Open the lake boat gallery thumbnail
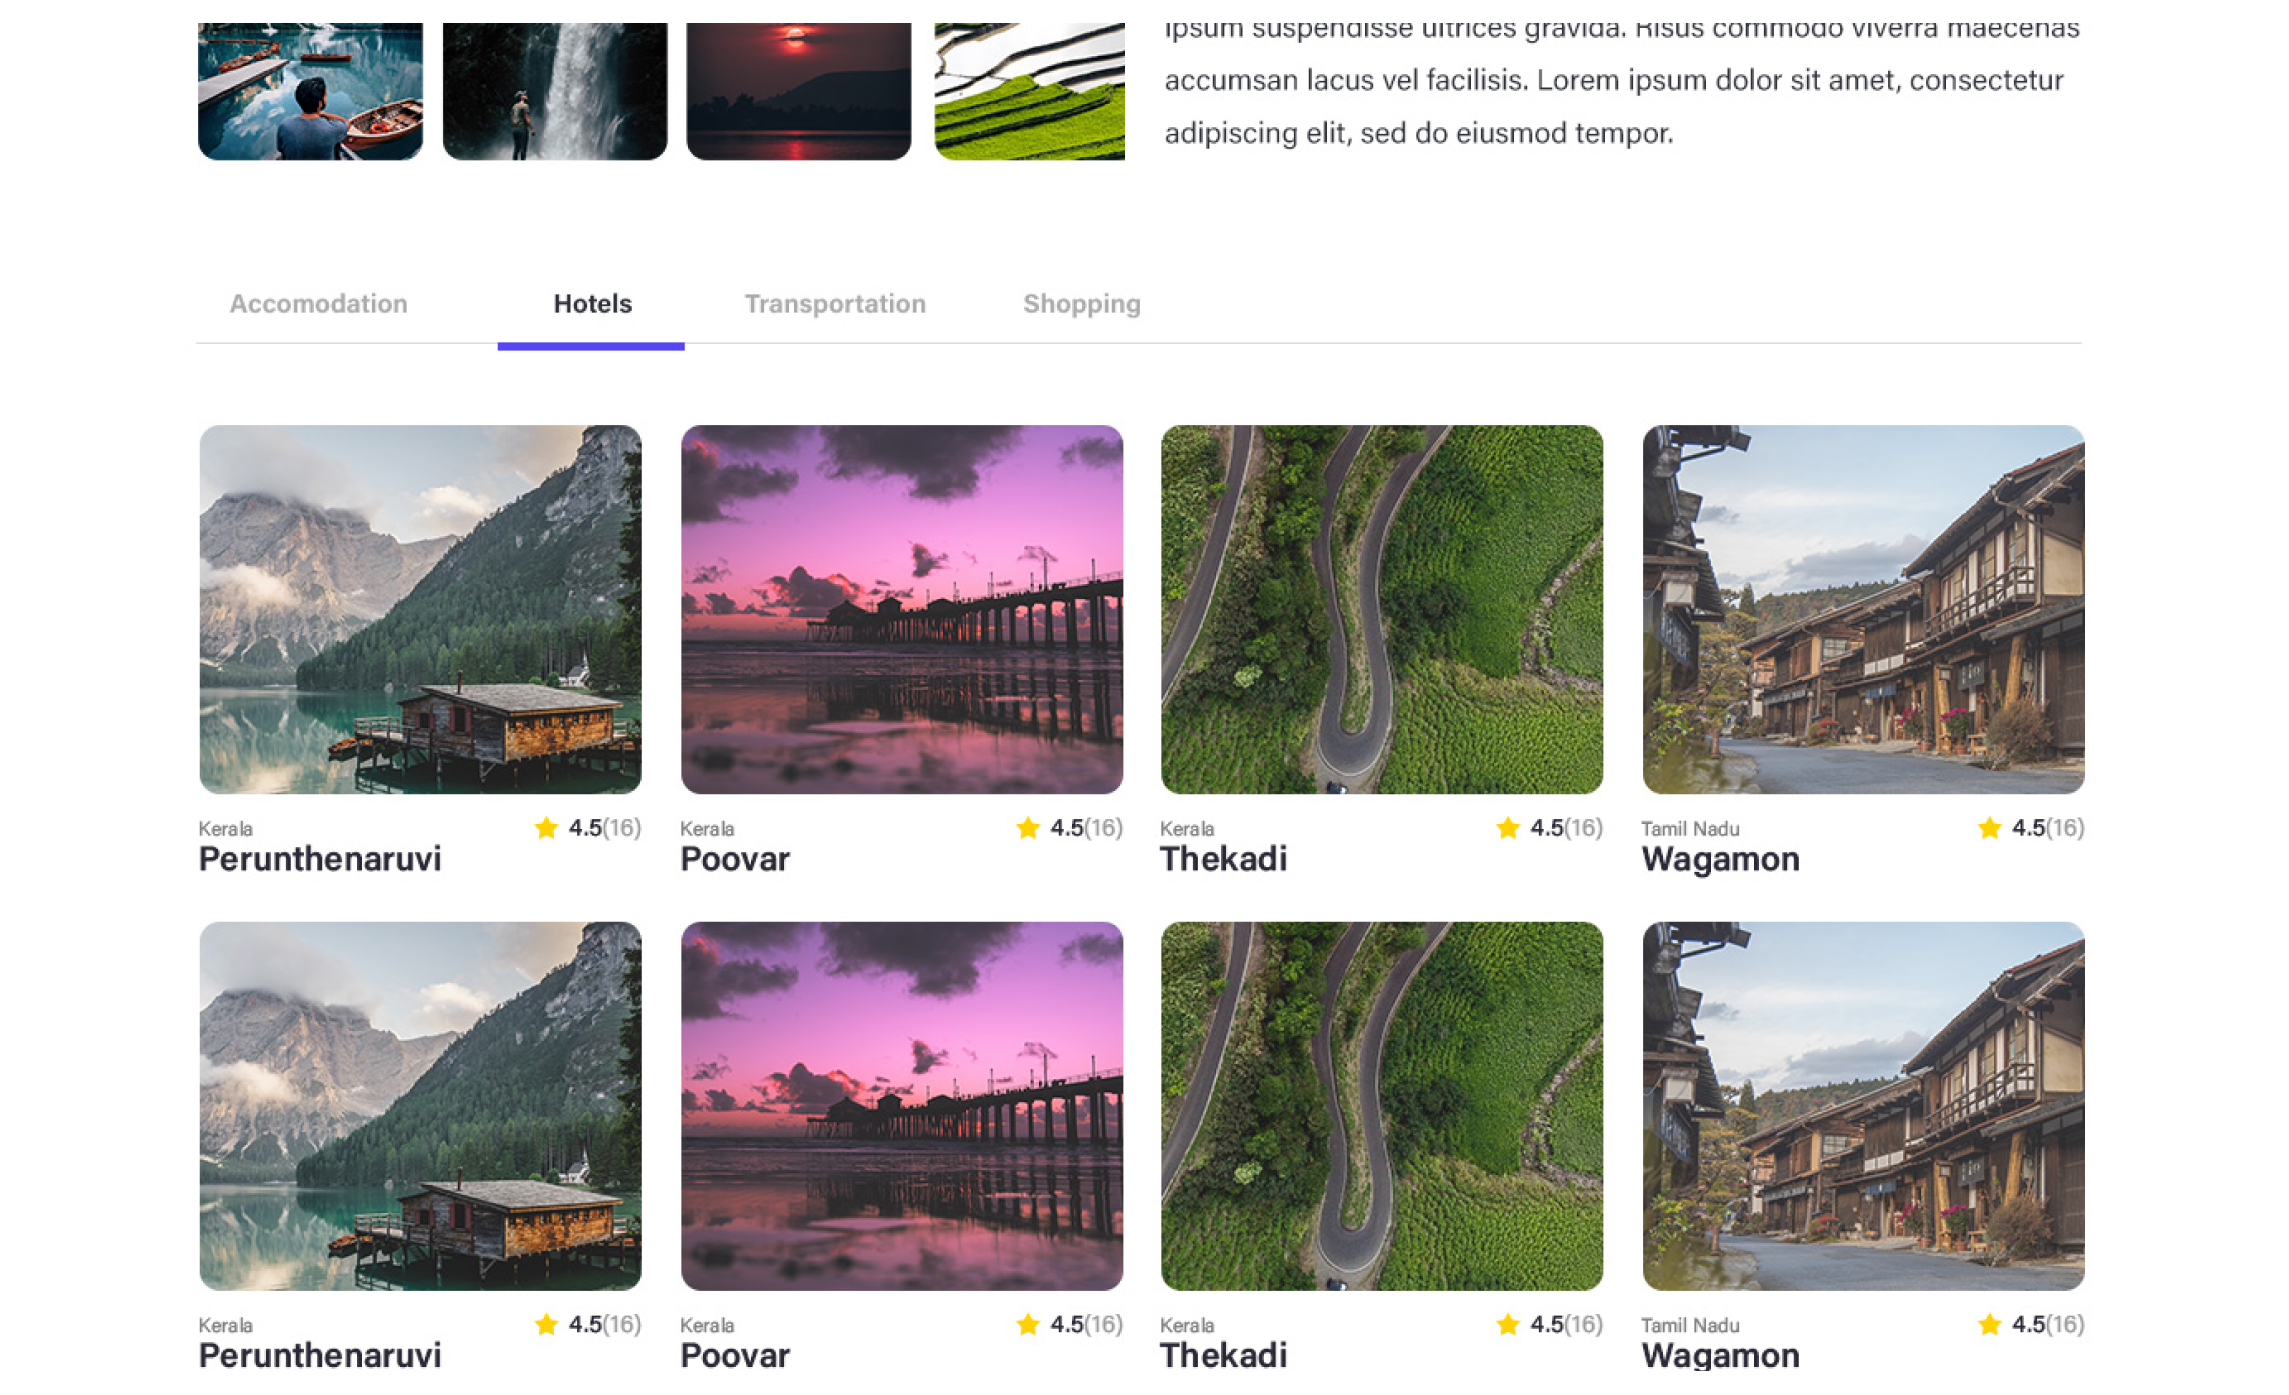2289x1395 pixels. click(x=310, y=91)
